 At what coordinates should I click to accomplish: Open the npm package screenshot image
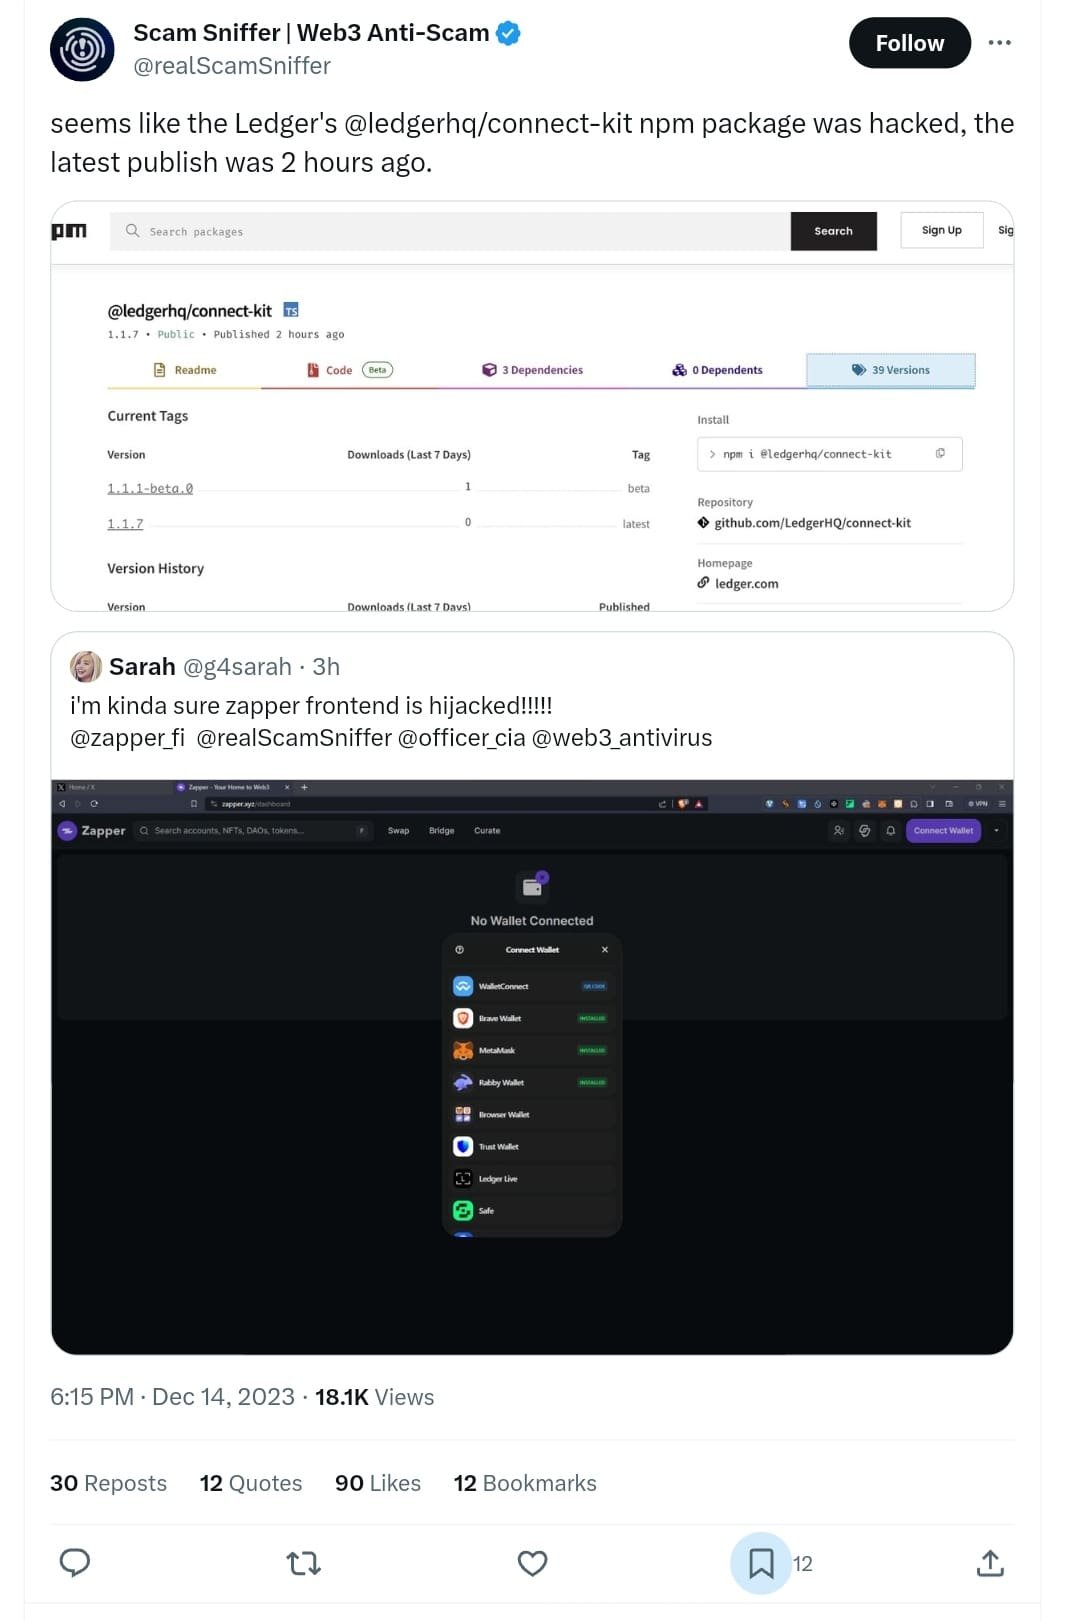532,406
